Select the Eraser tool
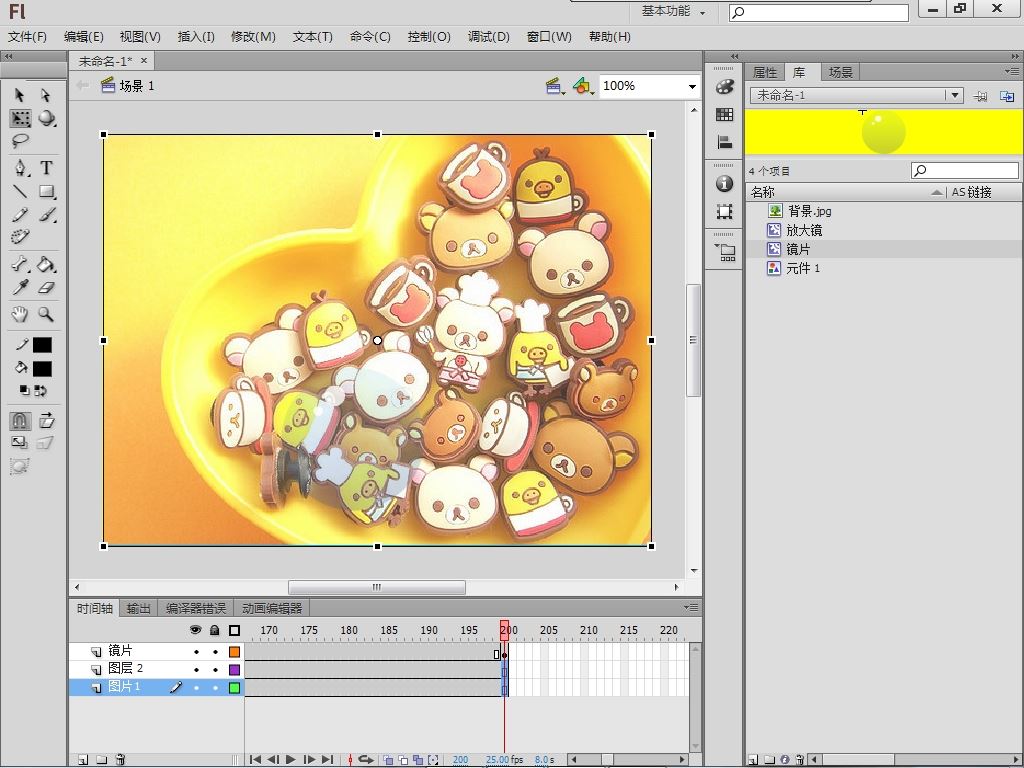This screenshot has height=768, width=1024. [x=46, y=287]
